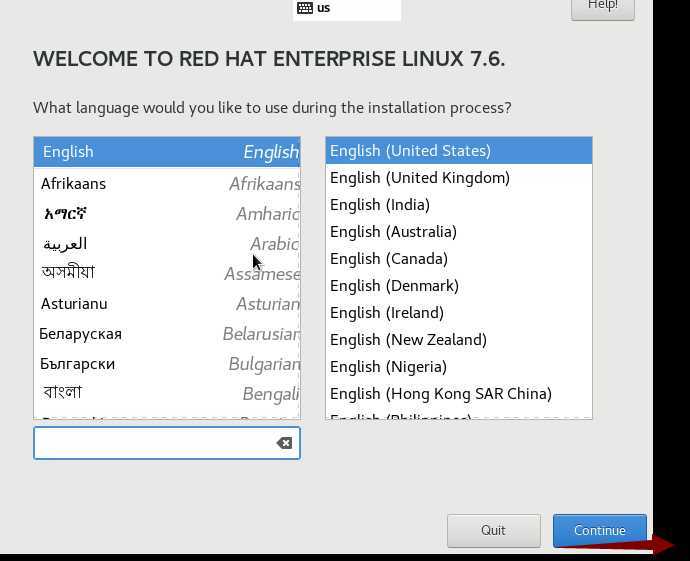Select Assamese language row
Screen dimensions: 690x561
pyautogui.click(x=167, y=273)
